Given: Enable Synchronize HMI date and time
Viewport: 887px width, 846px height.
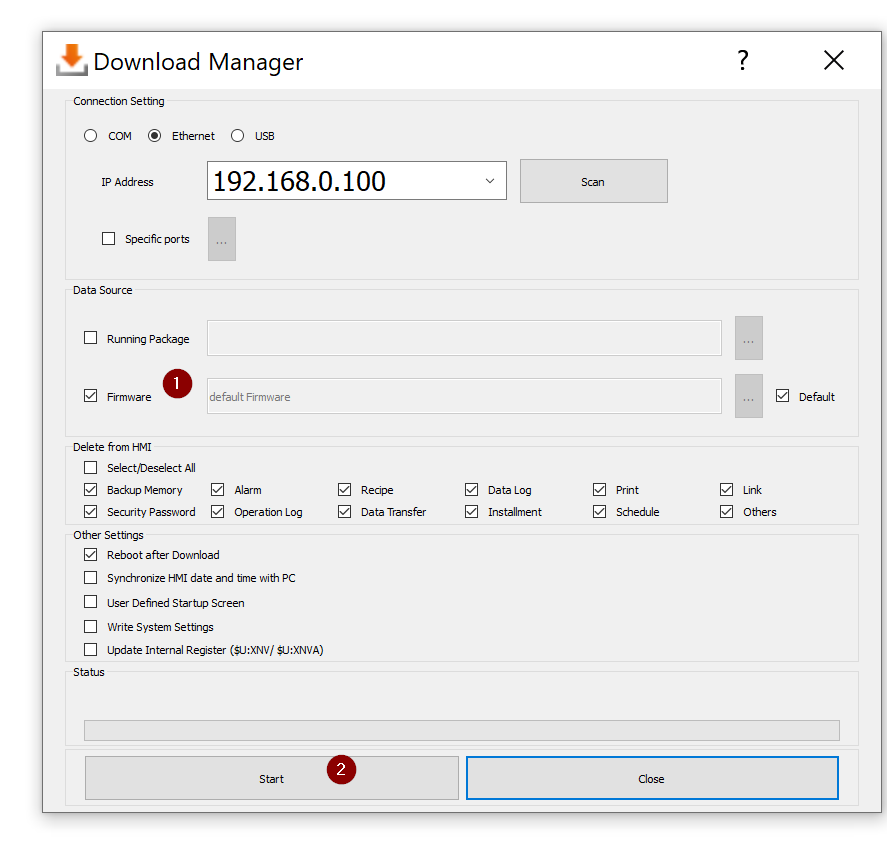Looking at the screenshot, I should [91, 578].
